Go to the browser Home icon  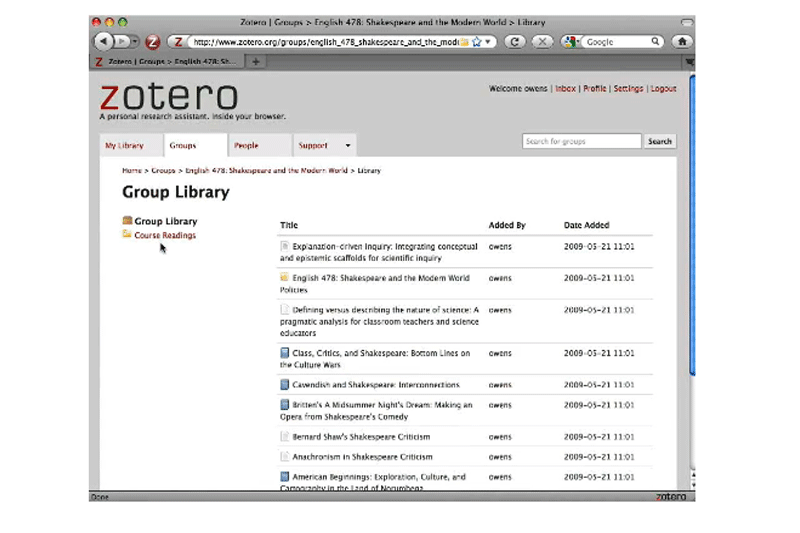(x=682, y=41)
